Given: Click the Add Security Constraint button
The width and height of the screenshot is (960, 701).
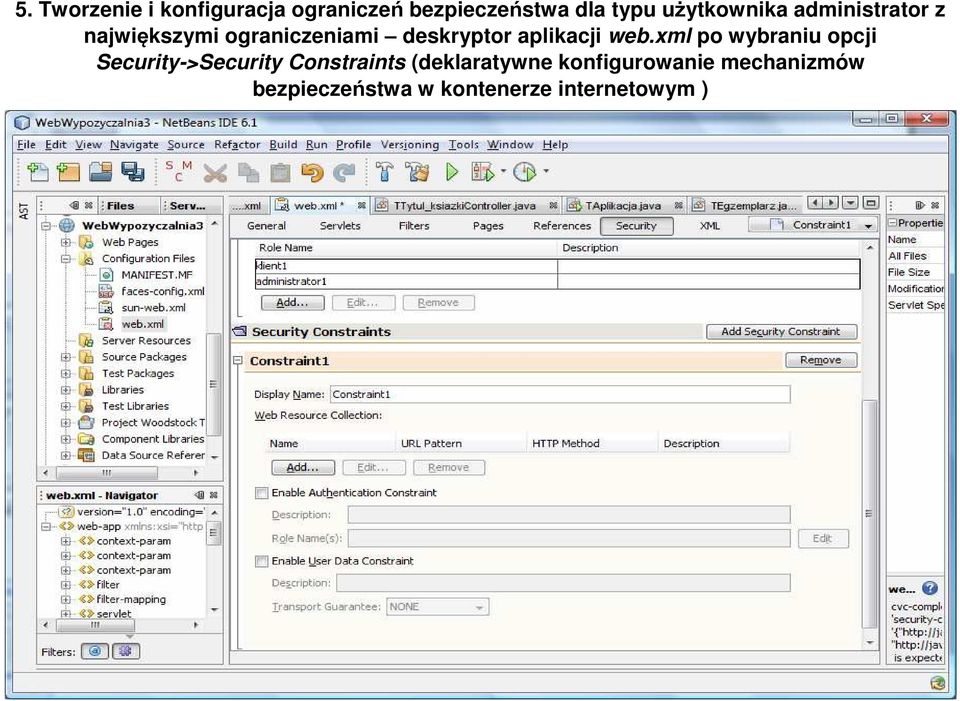Looking at the screenshot, I should [781, 332].
